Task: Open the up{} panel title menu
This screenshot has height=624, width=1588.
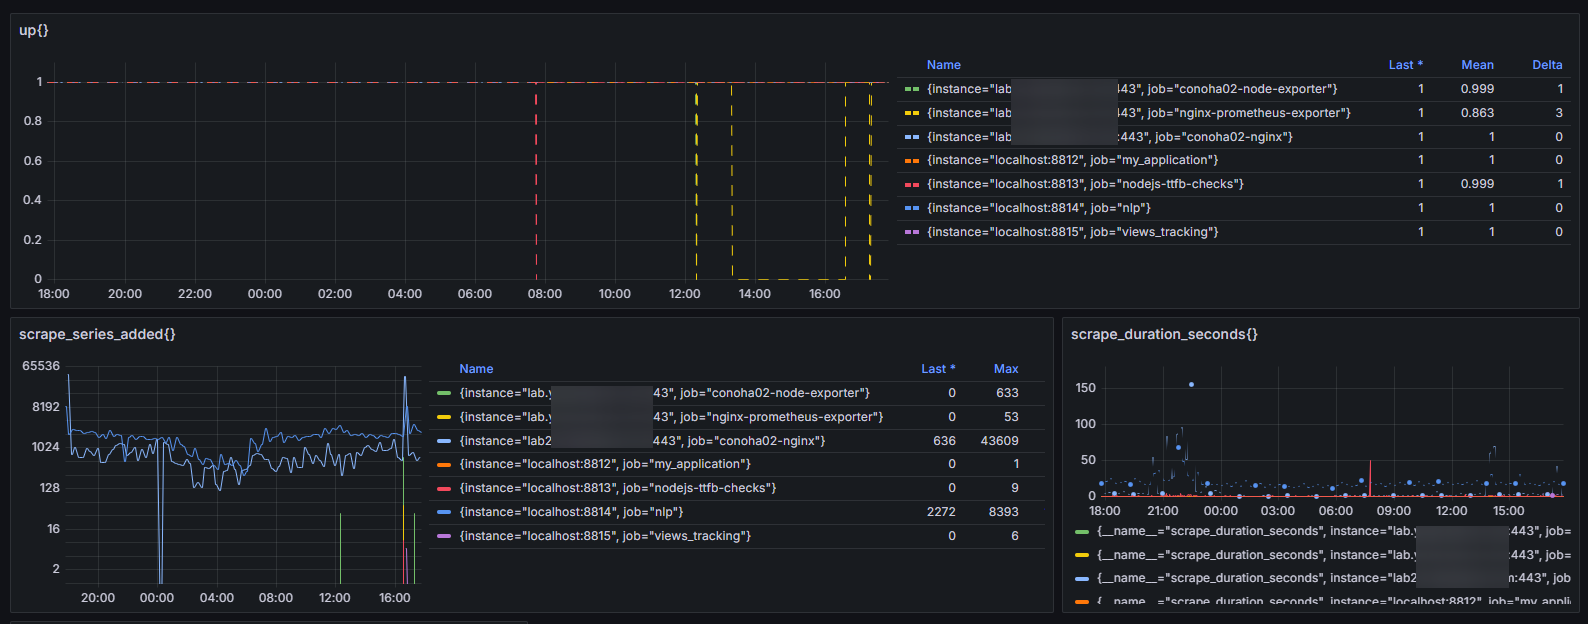Action: pyautogui.click(x=34, y=30)
